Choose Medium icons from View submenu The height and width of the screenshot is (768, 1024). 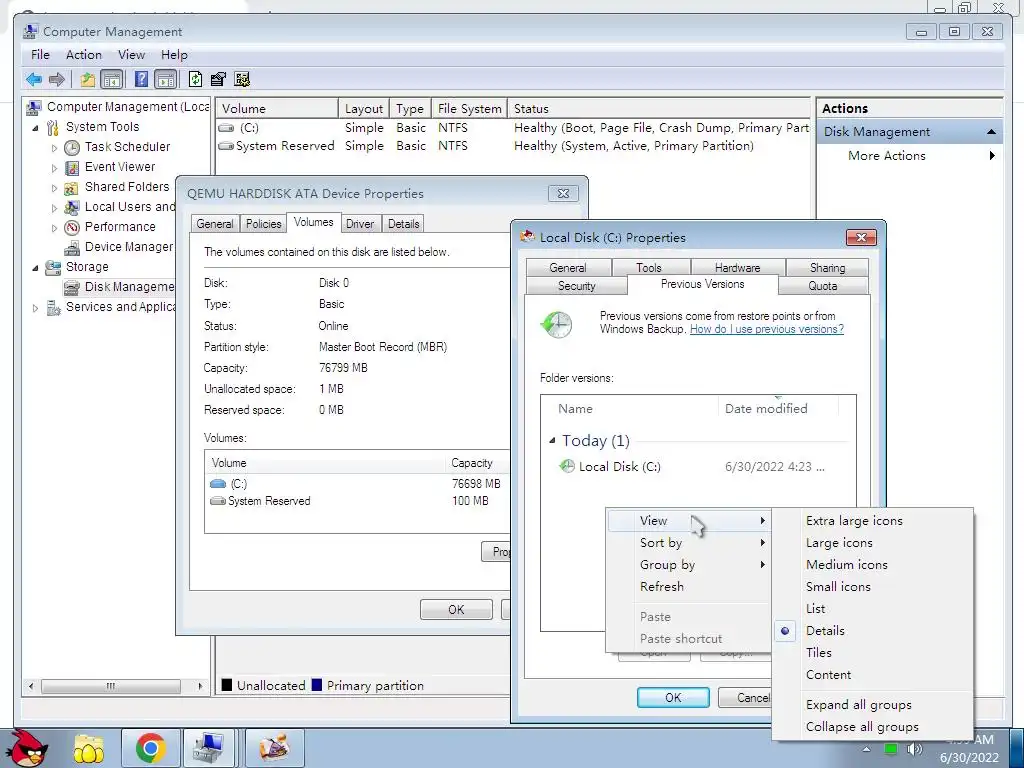pyautogui.click(x=846, y=565)
